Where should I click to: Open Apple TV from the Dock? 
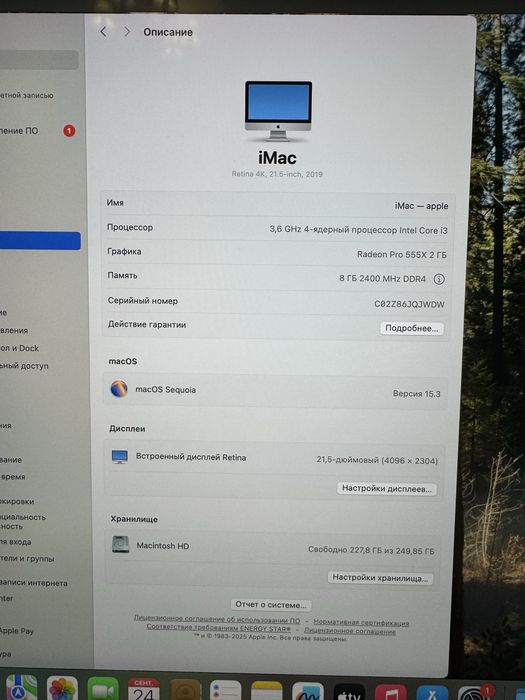tap(349, 692)
